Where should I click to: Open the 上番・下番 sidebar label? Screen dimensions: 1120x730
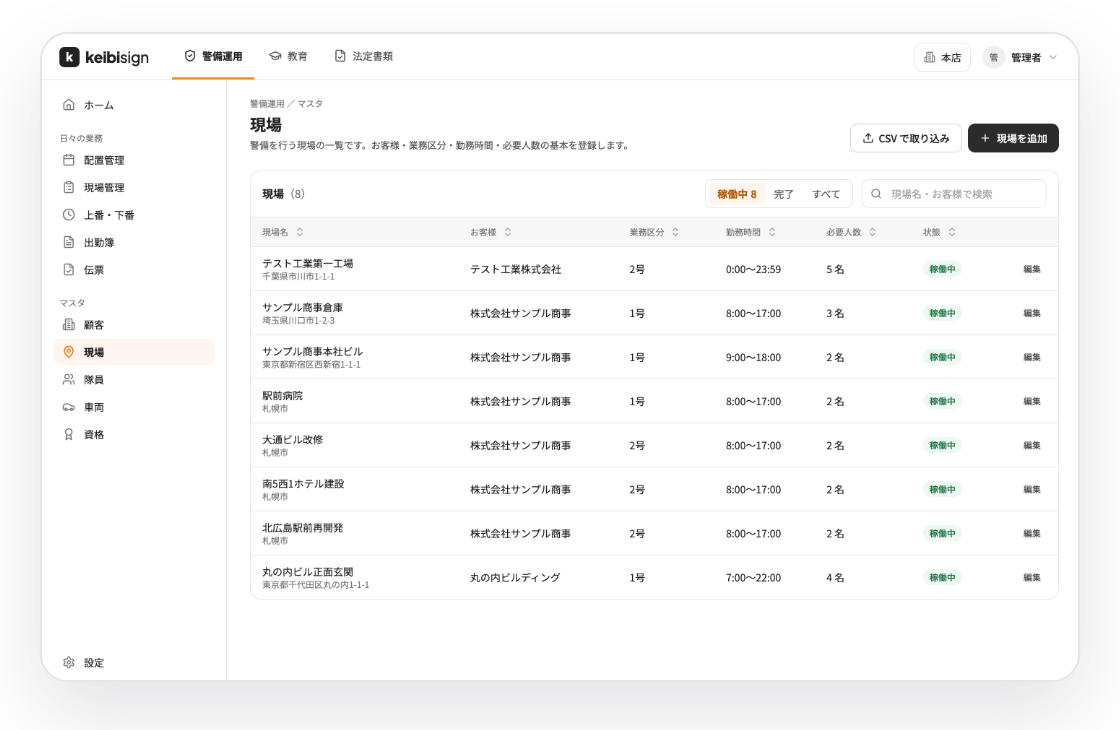109,215
